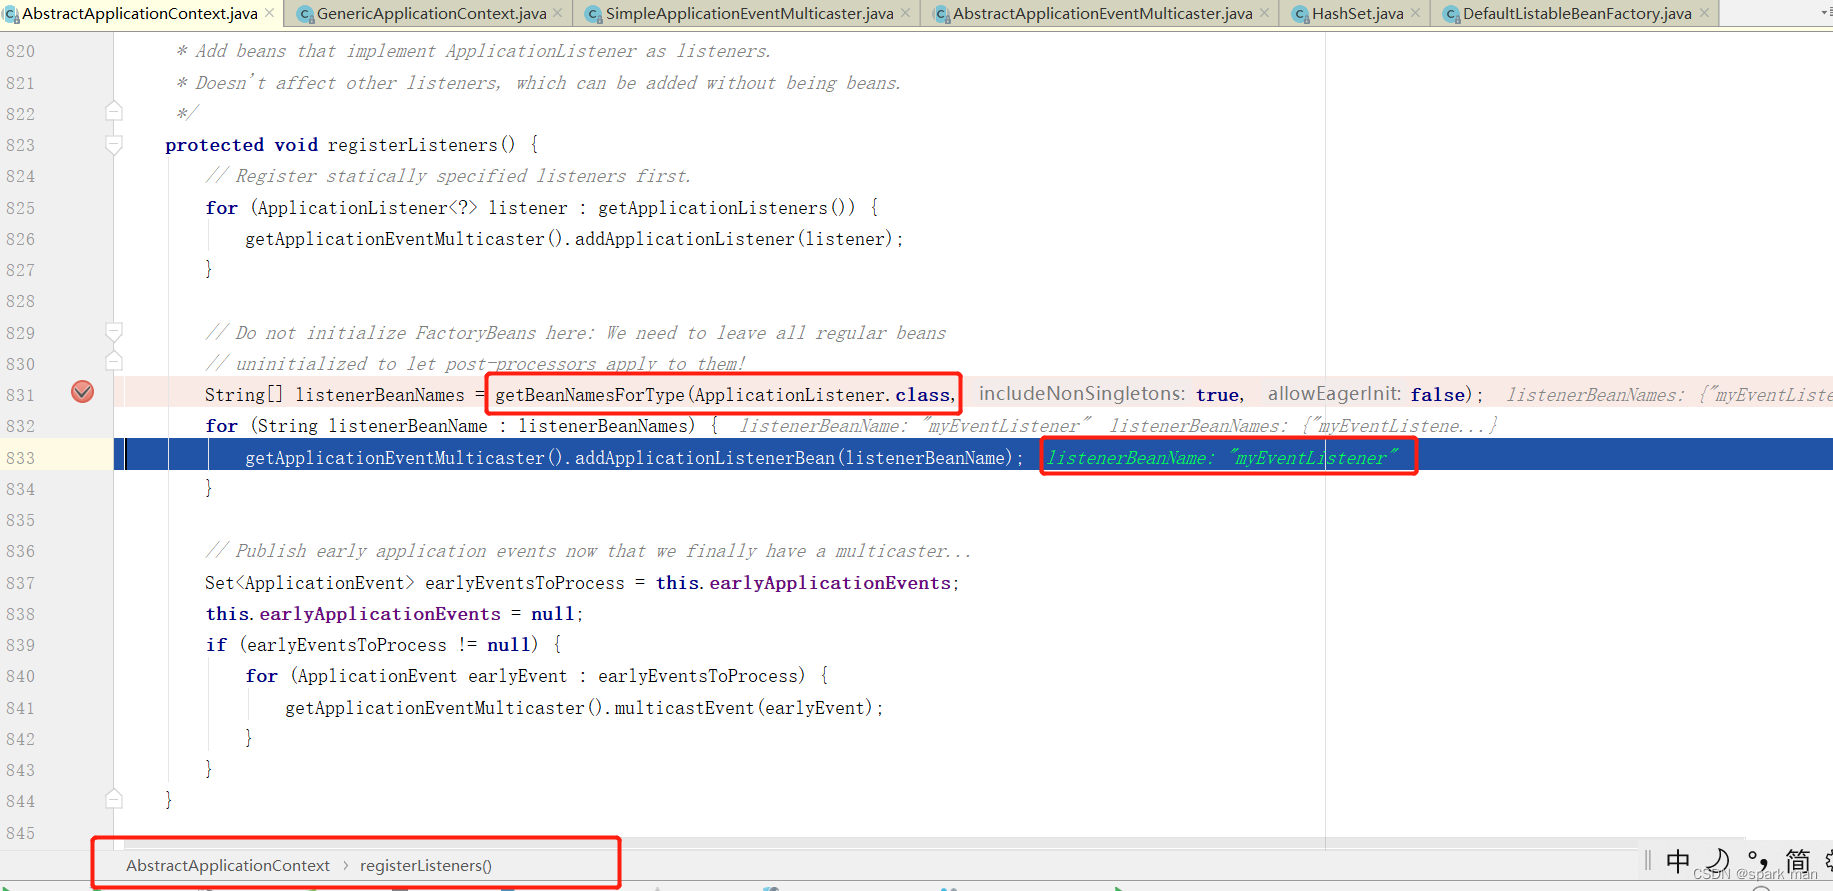The height and width of the screenshot is (891, 1833).
Task: Click the class icon on AbstractApplicationEventMulticaster.java tab
Action: click(x=942, y=14)
